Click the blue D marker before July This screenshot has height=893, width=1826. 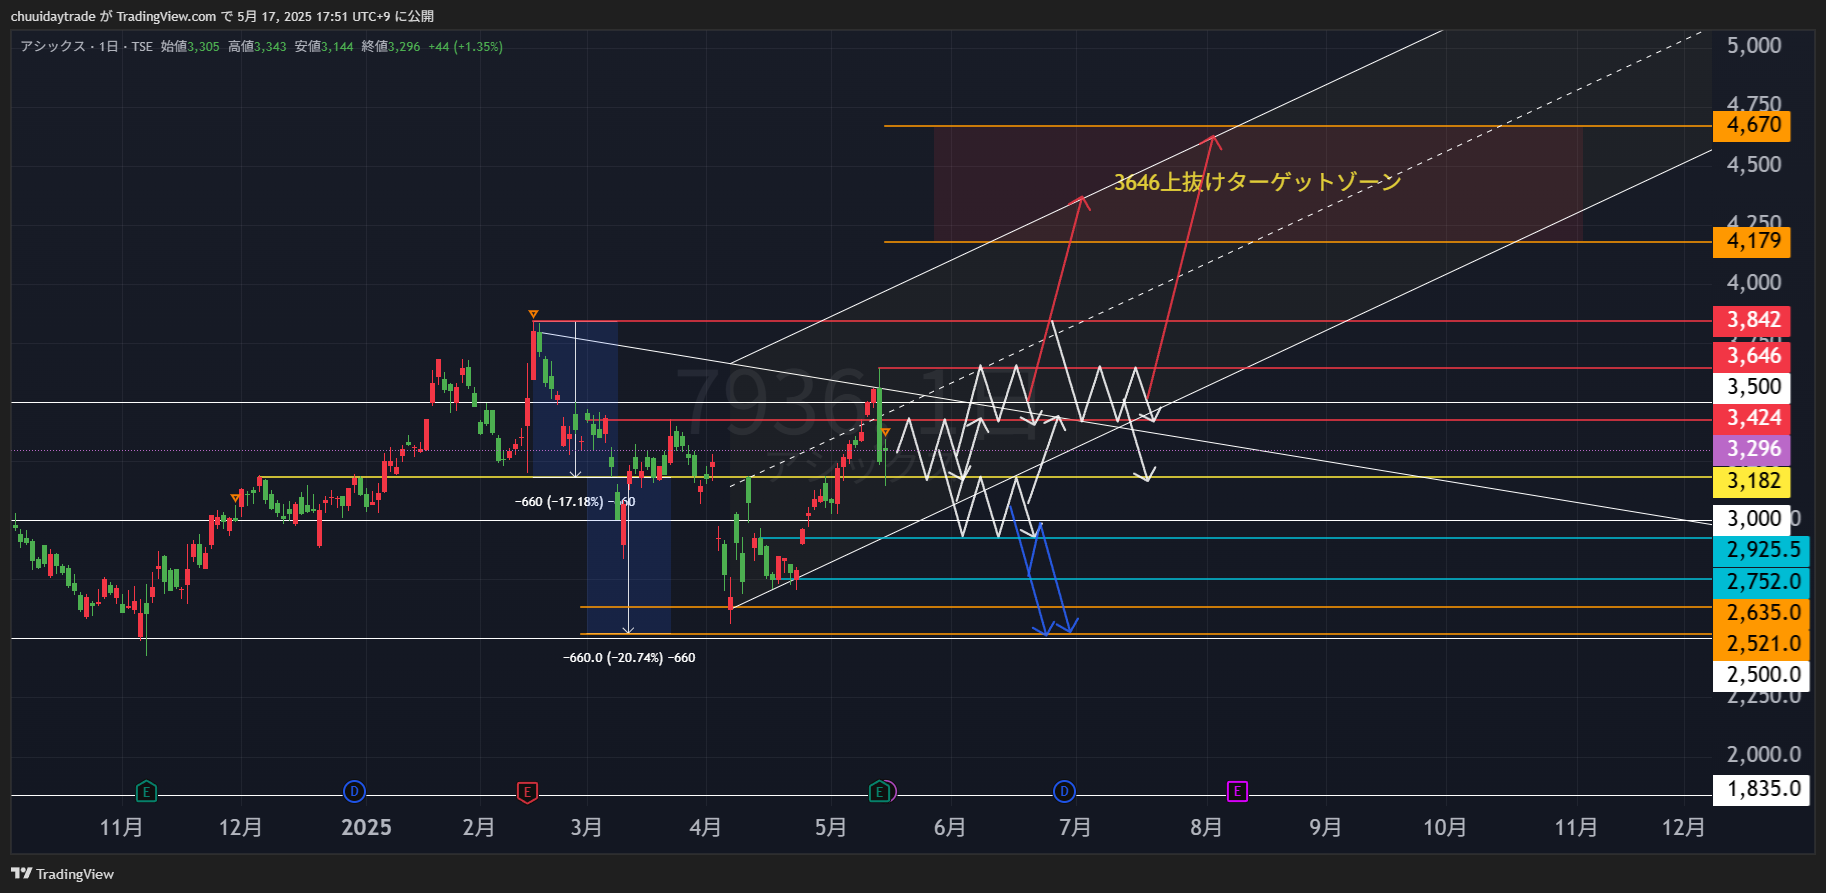[1064, 792]
